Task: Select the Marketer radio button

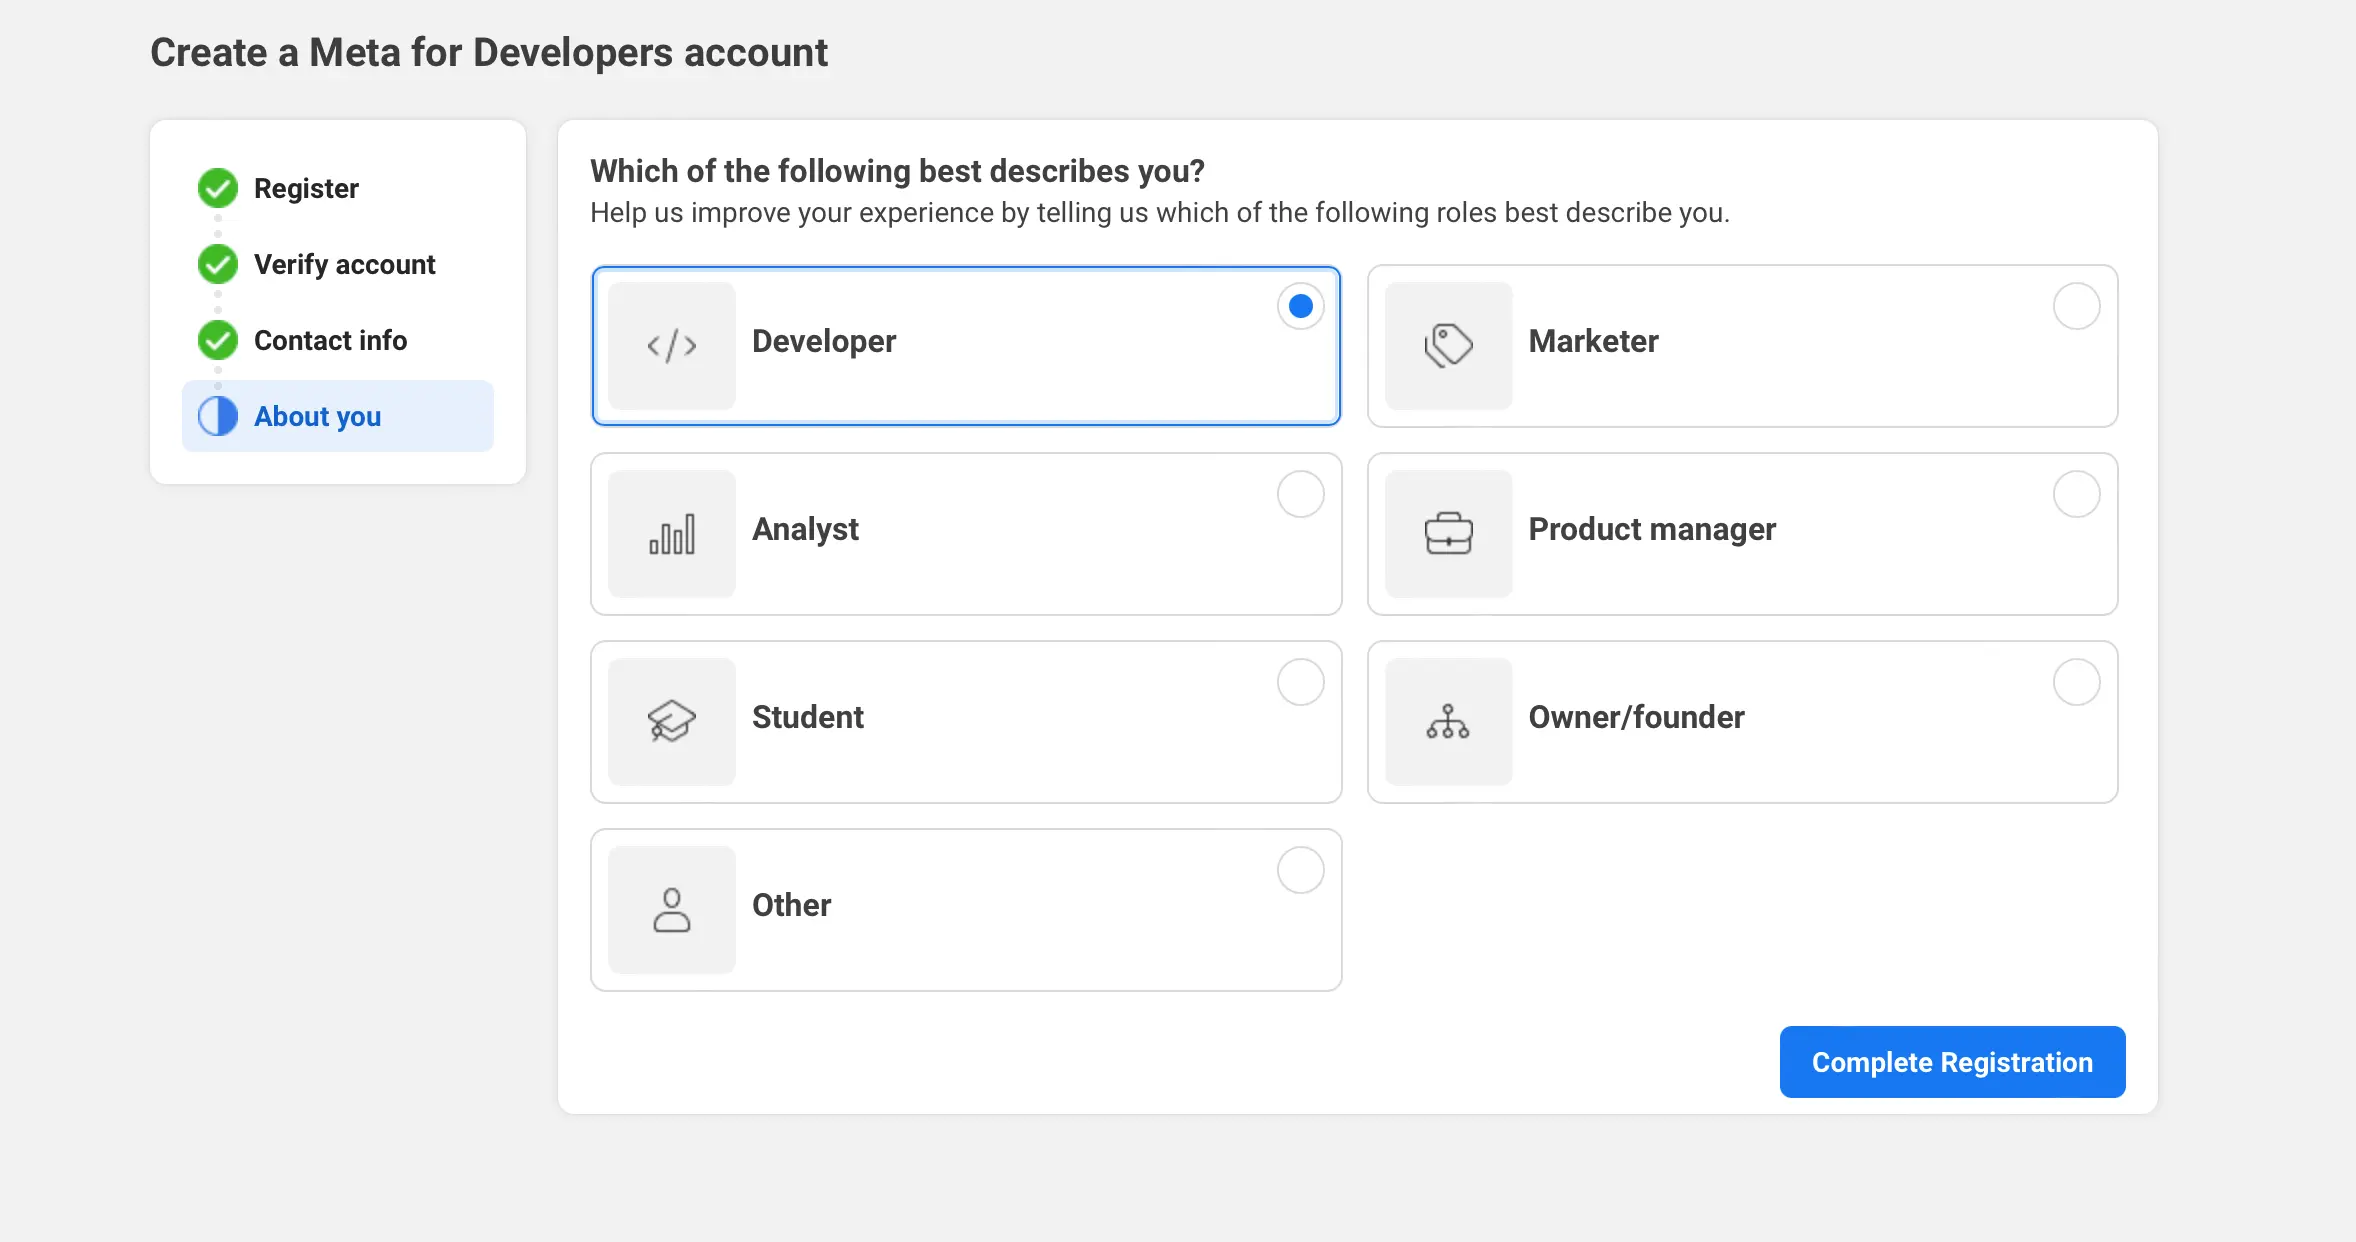Action: pos(2077,306)
